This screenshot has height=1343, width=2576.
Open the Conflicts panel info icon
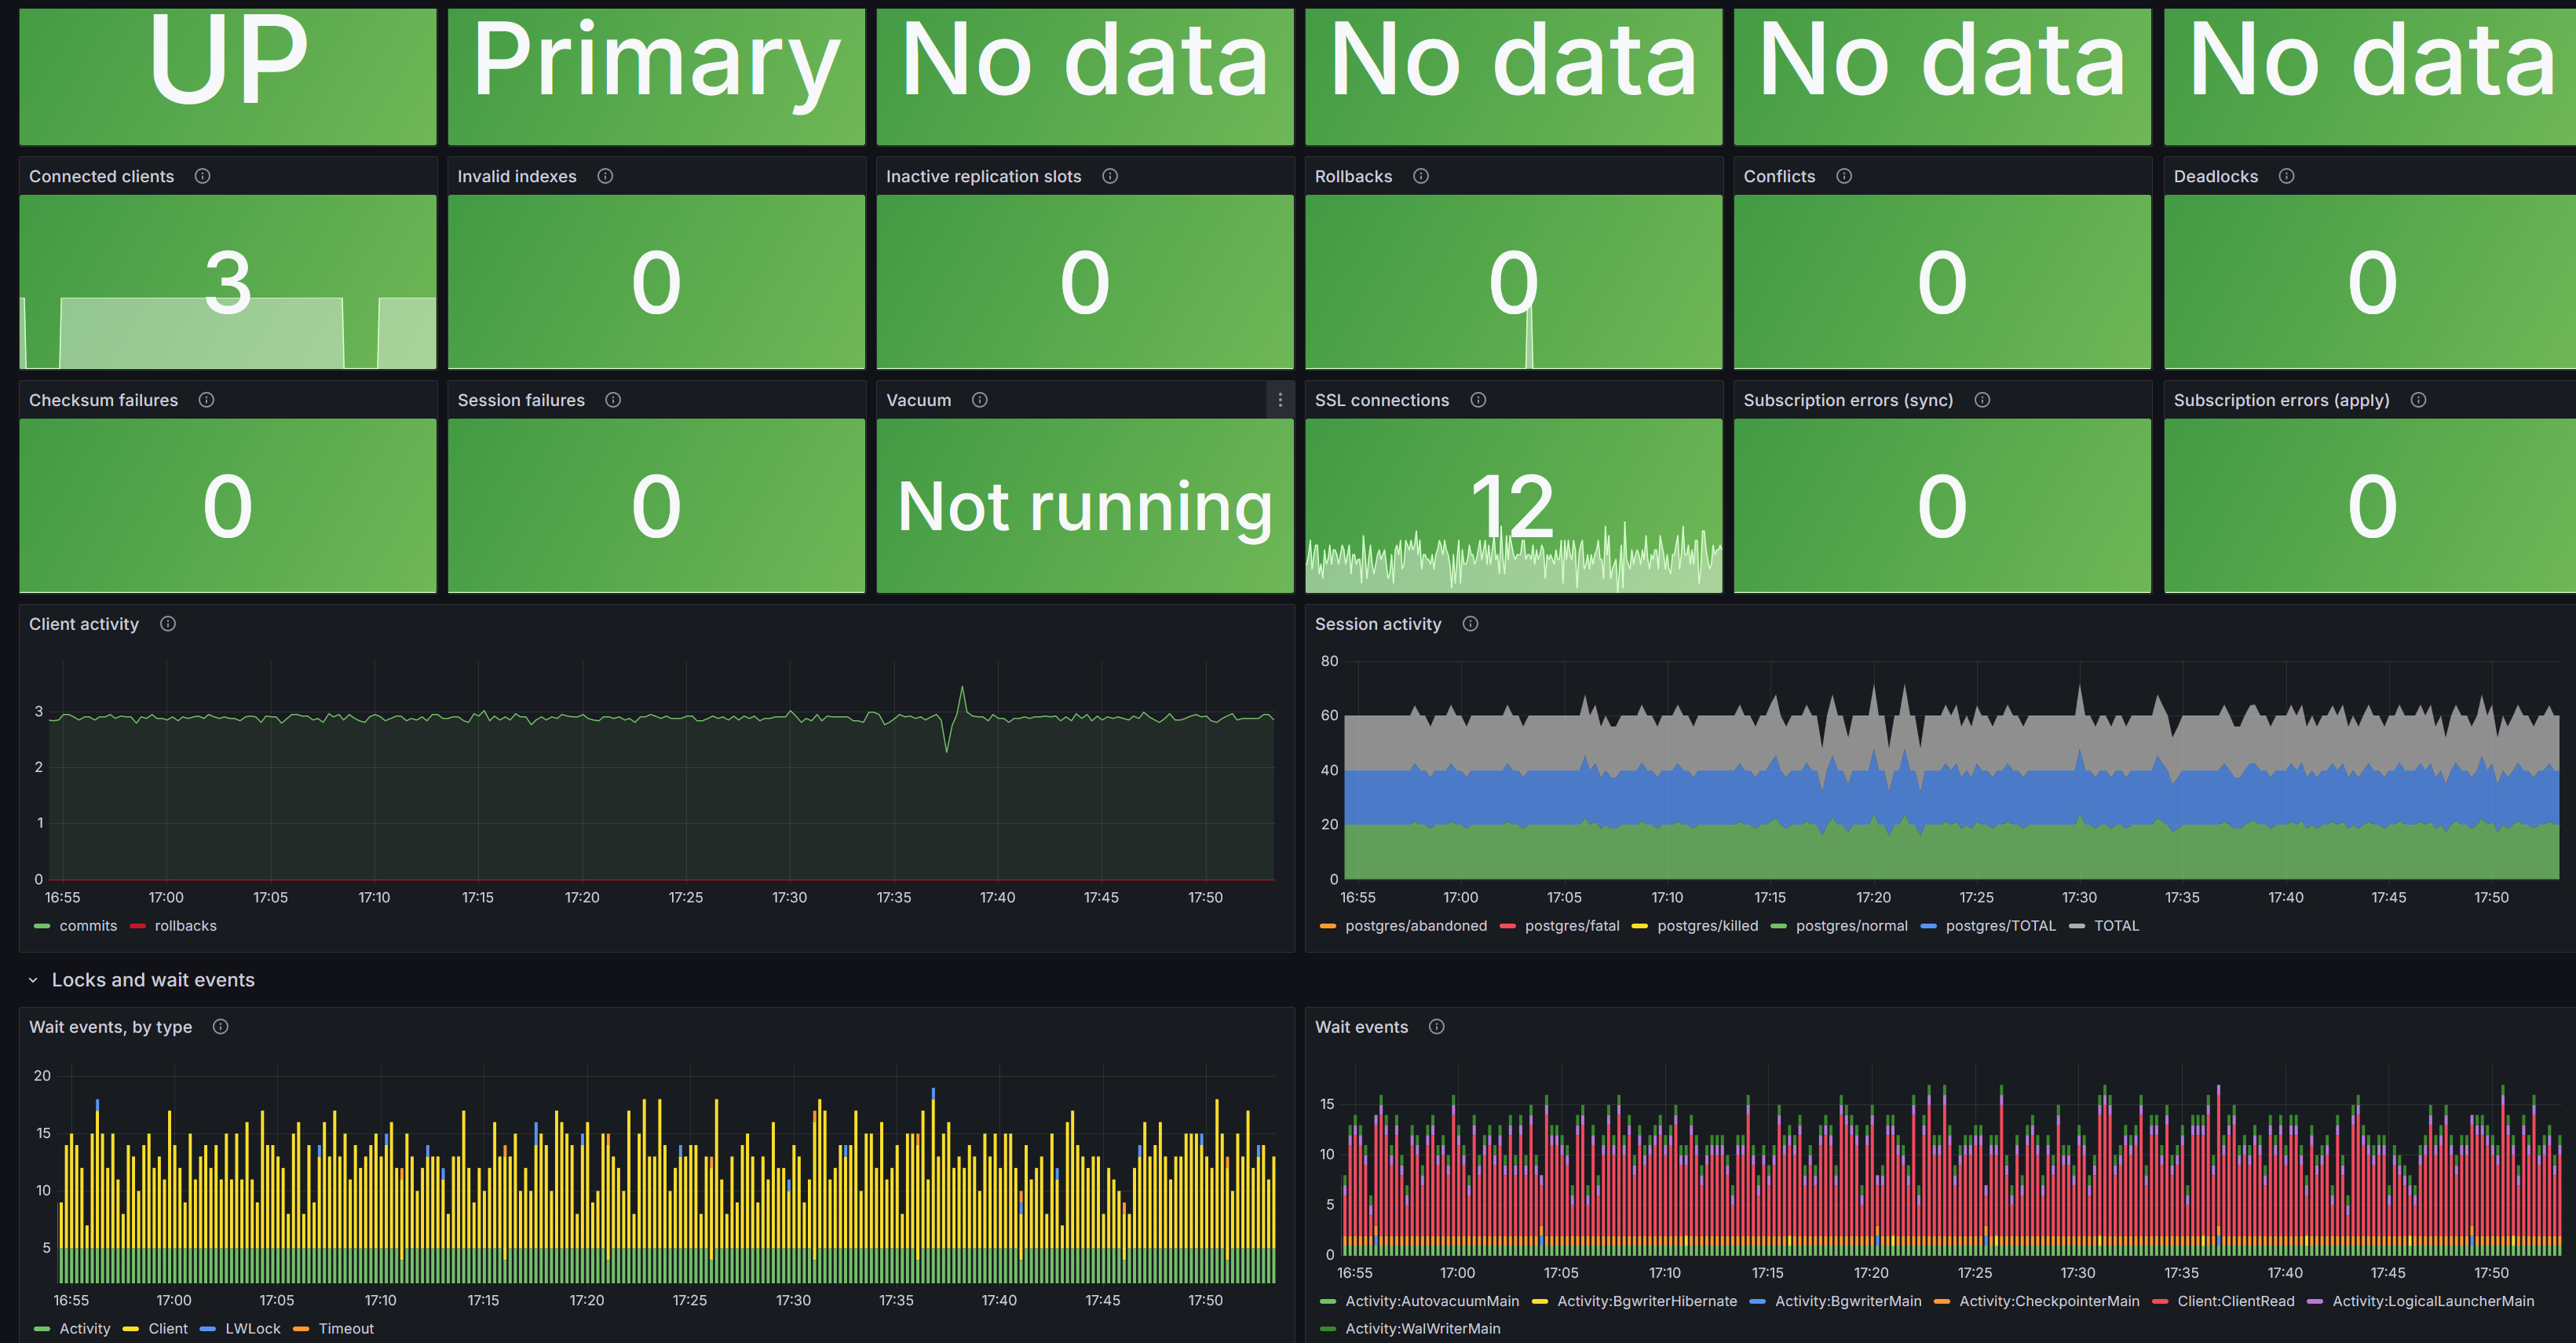tap(1844, 176)
